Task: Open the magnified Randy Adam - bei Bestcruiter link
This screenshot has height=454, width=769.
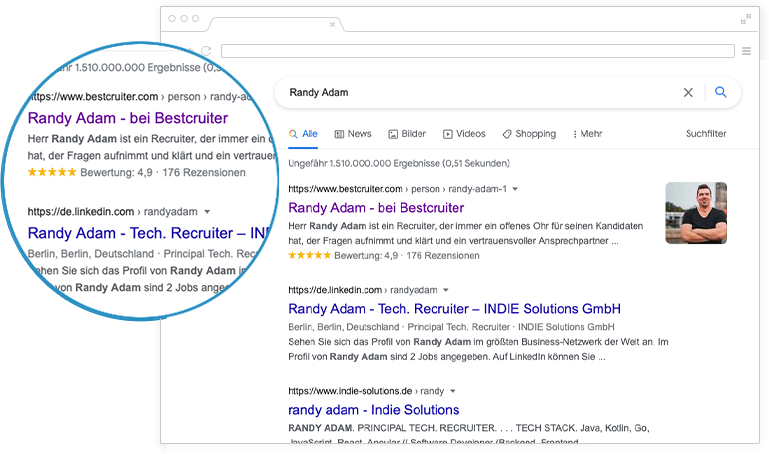Action: (x=128, y=118)
